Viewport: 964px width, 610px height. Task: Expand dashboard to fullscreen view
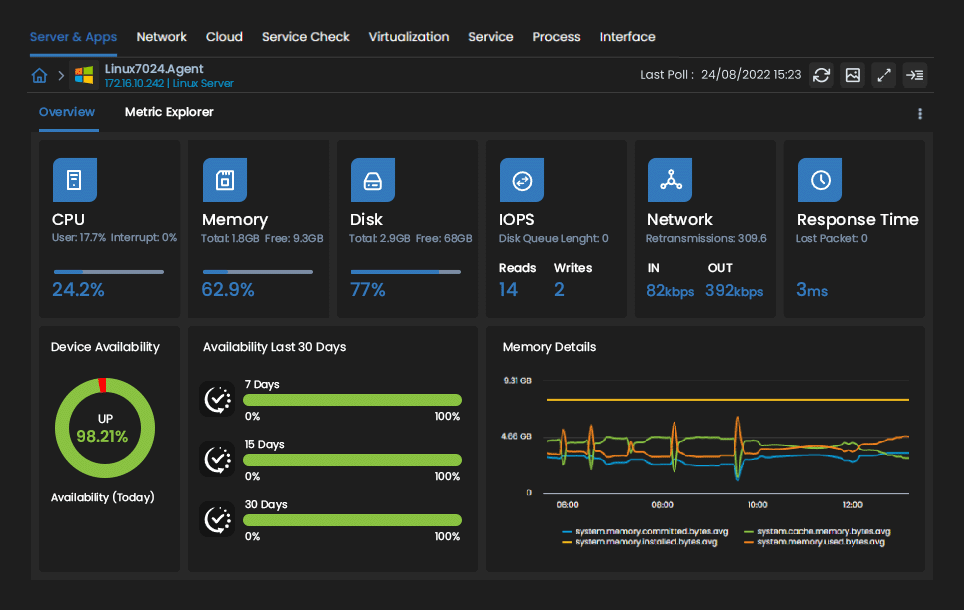click(883, 75)
